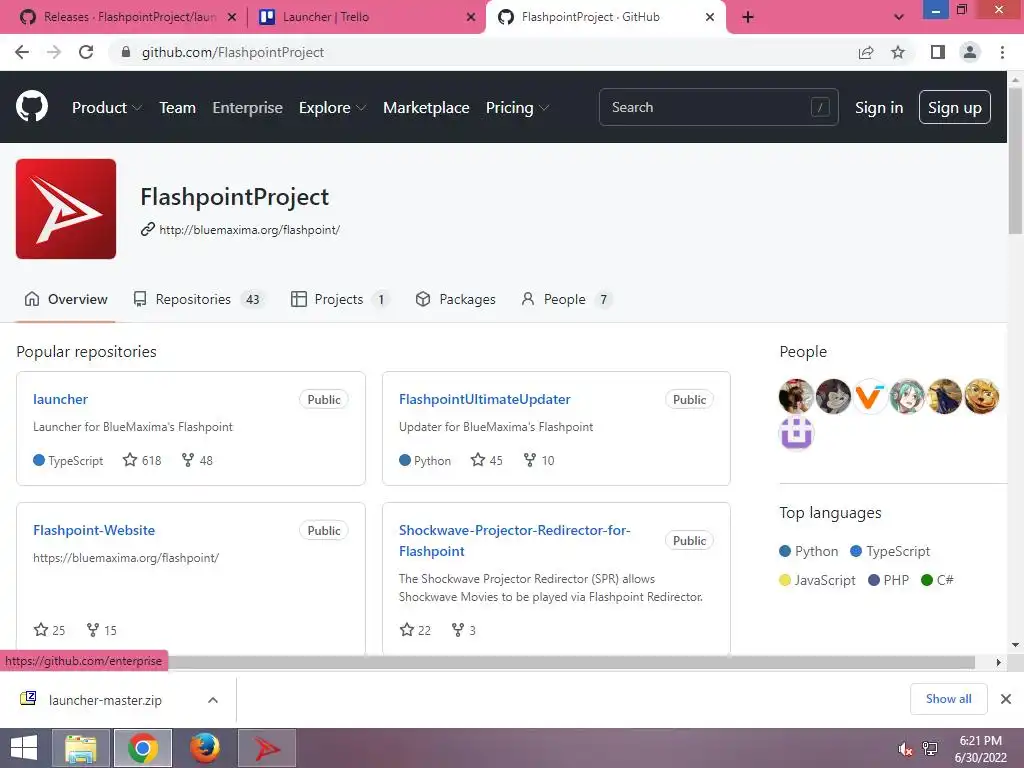Click the share page icon in address bar
This screenshot has height=768, width=1024.
(866, 52)
